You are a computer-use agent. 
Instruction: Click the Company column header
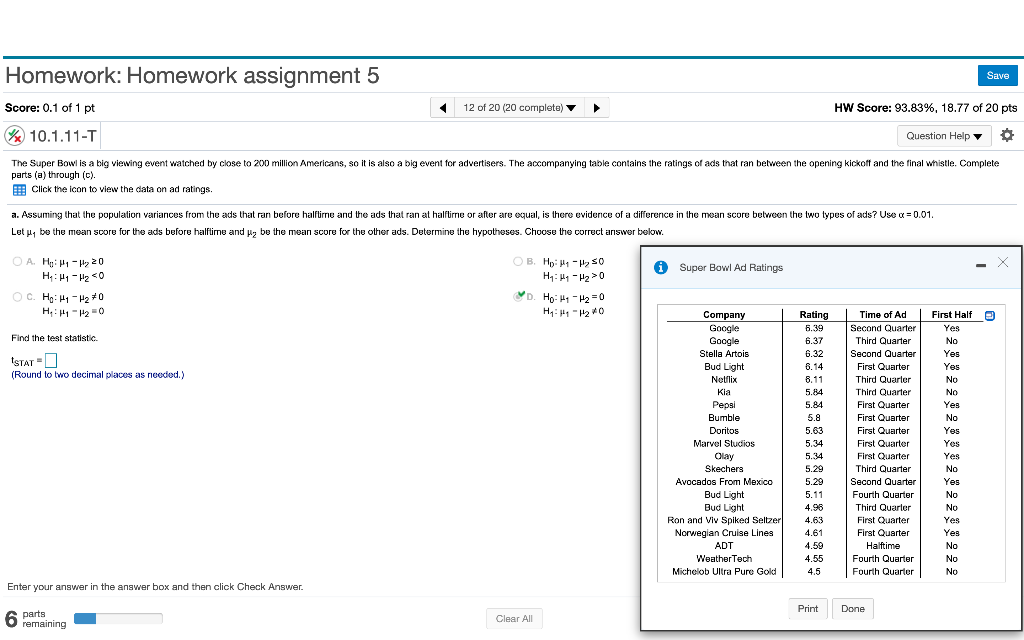[724, 315]
